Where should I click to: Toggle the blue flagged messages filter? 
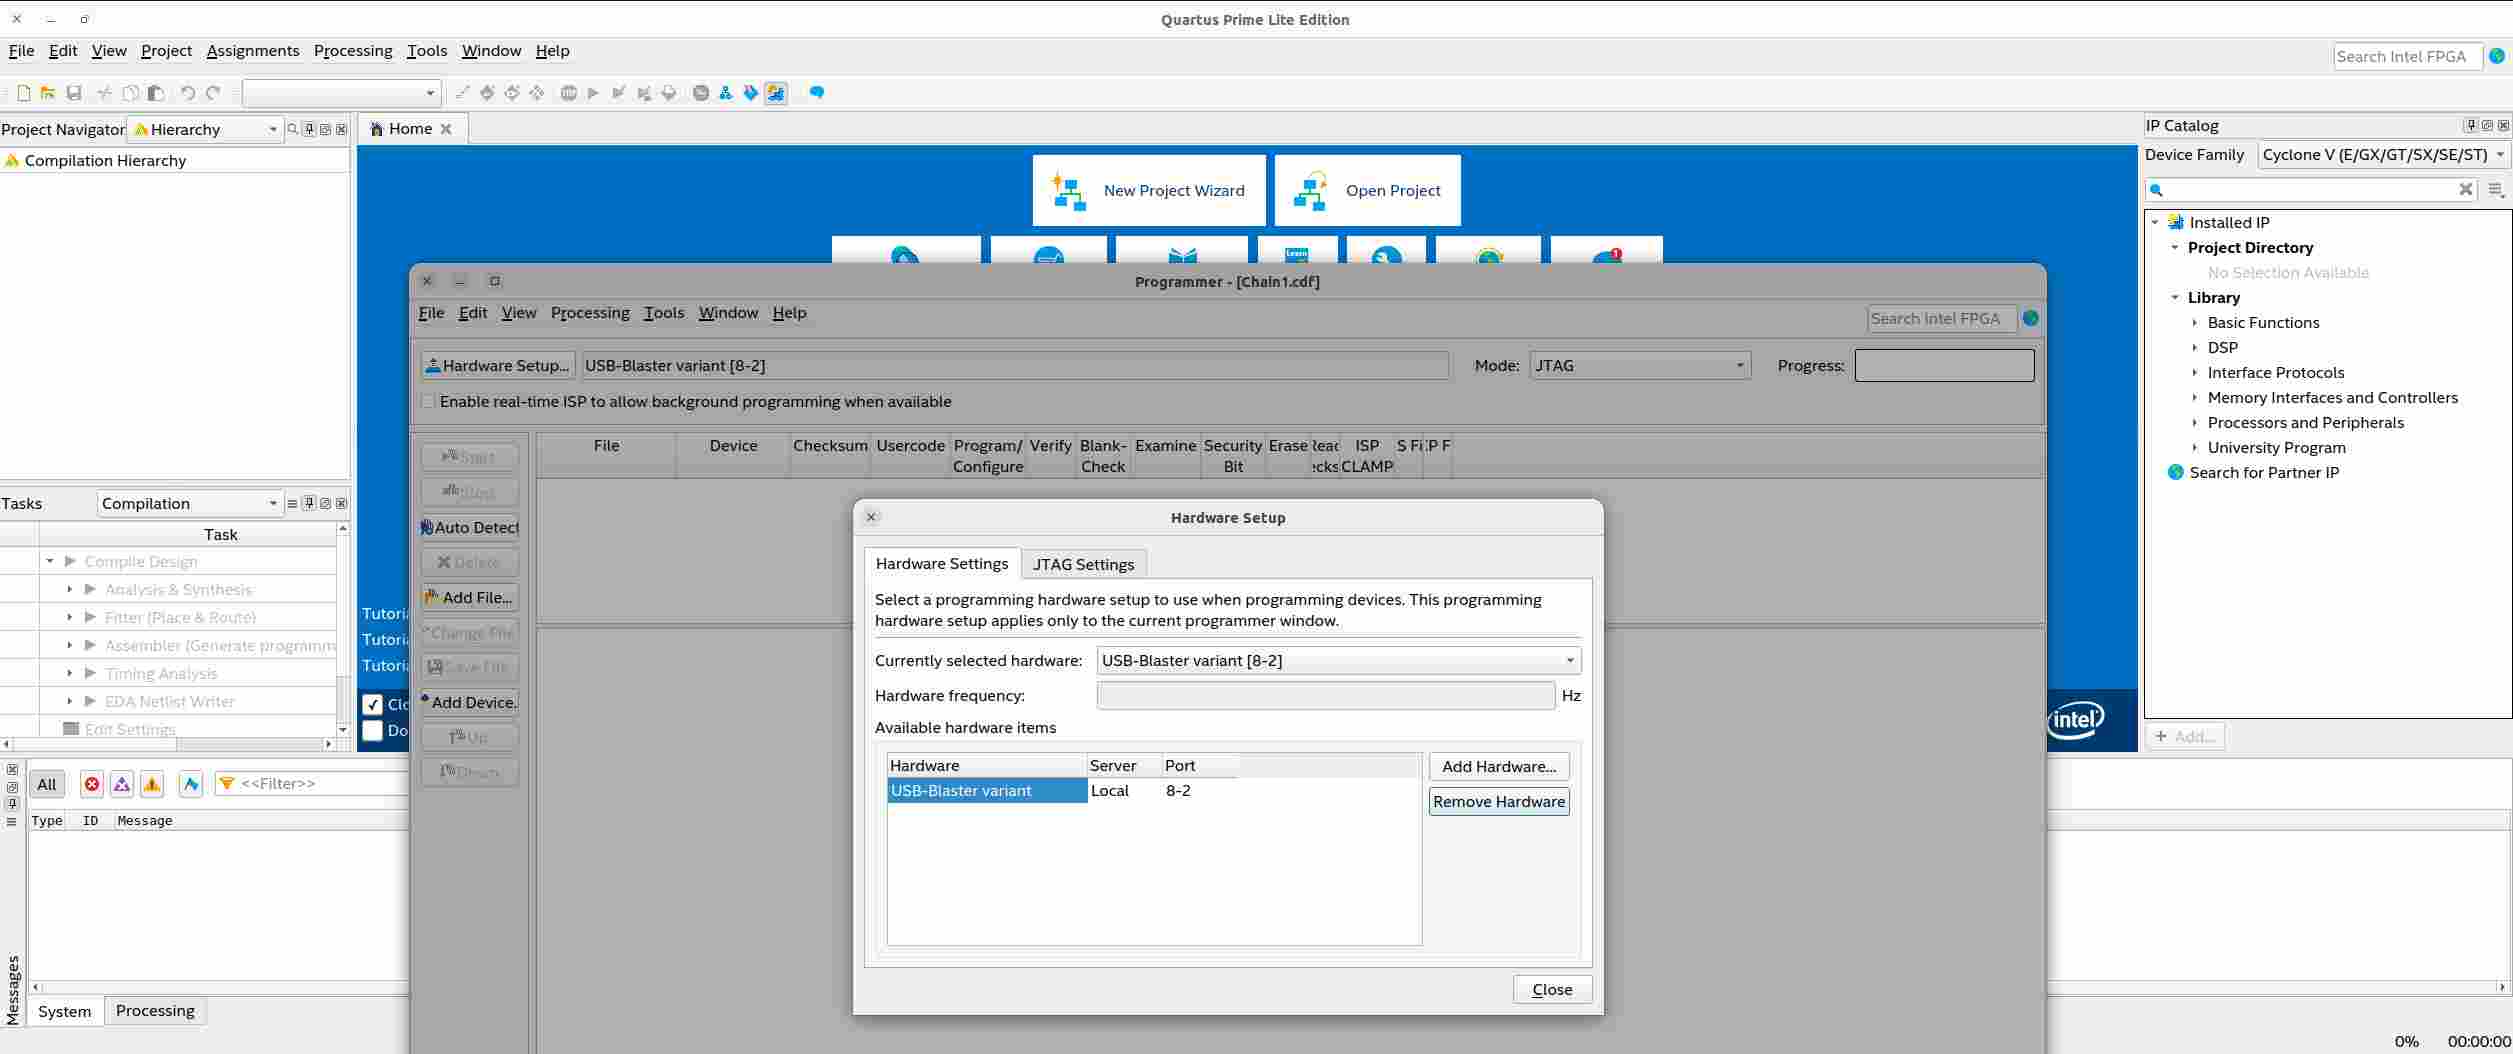(191, 784)
